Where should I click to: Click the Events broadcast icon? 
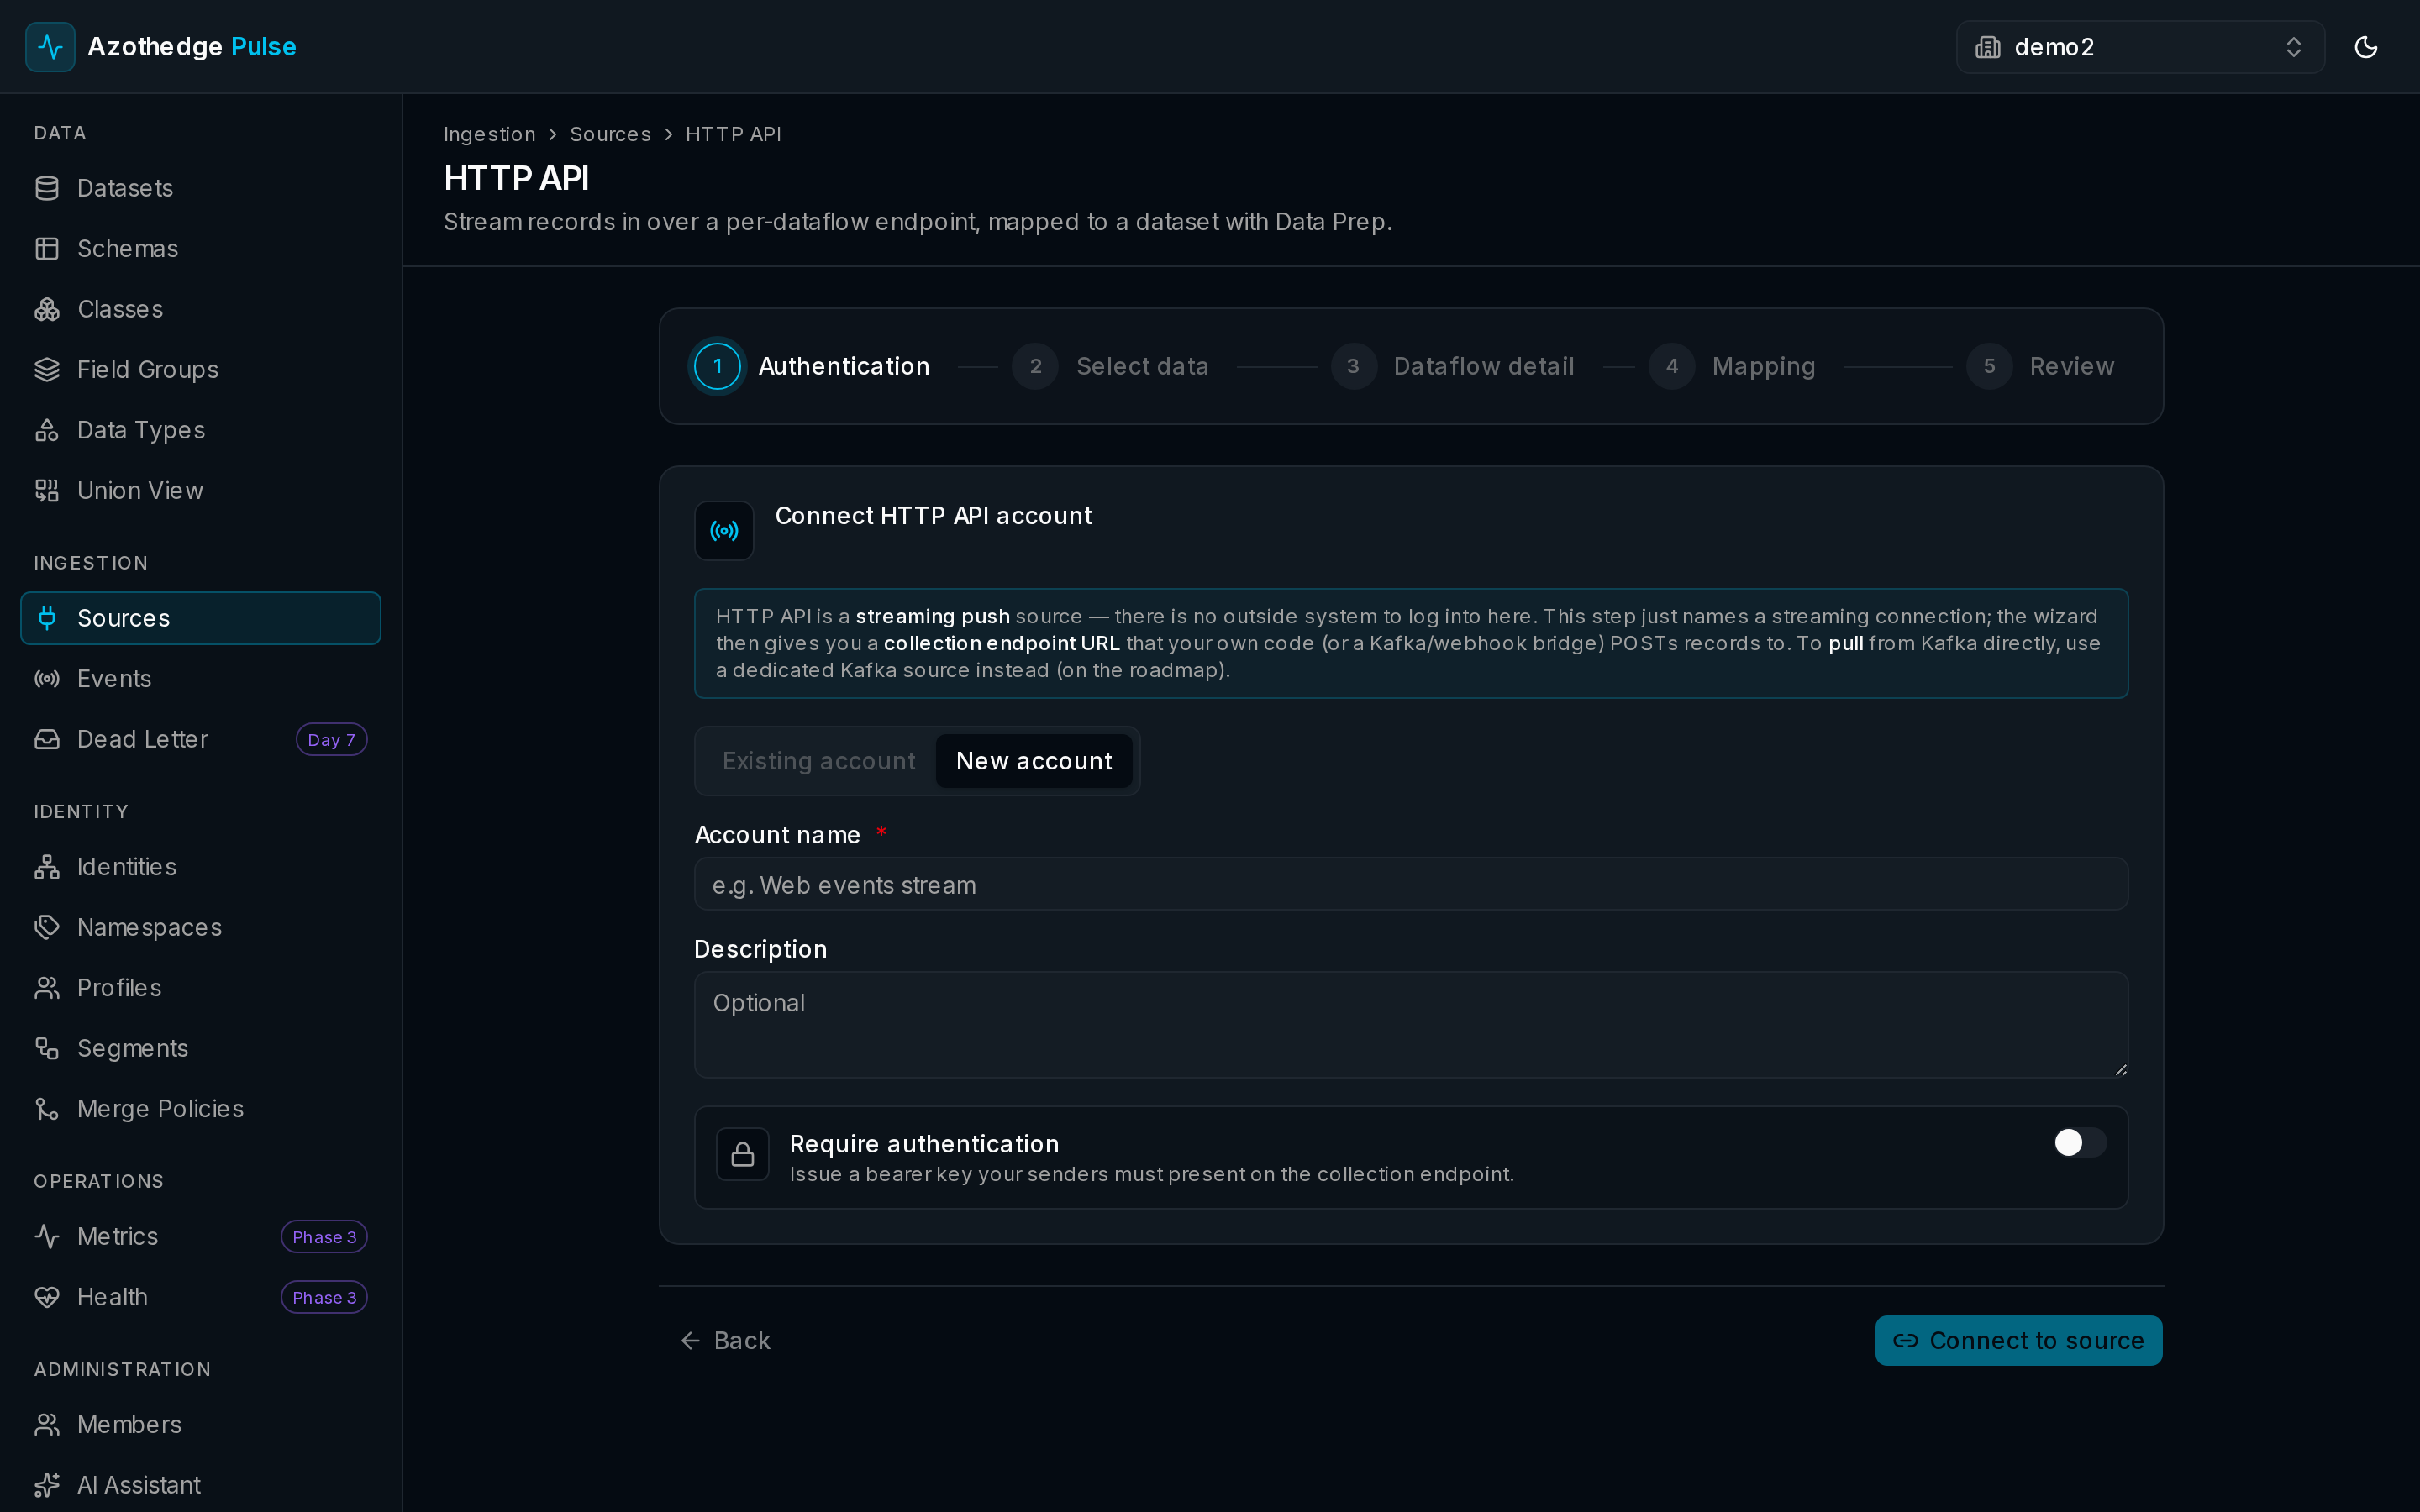(47, 679)
